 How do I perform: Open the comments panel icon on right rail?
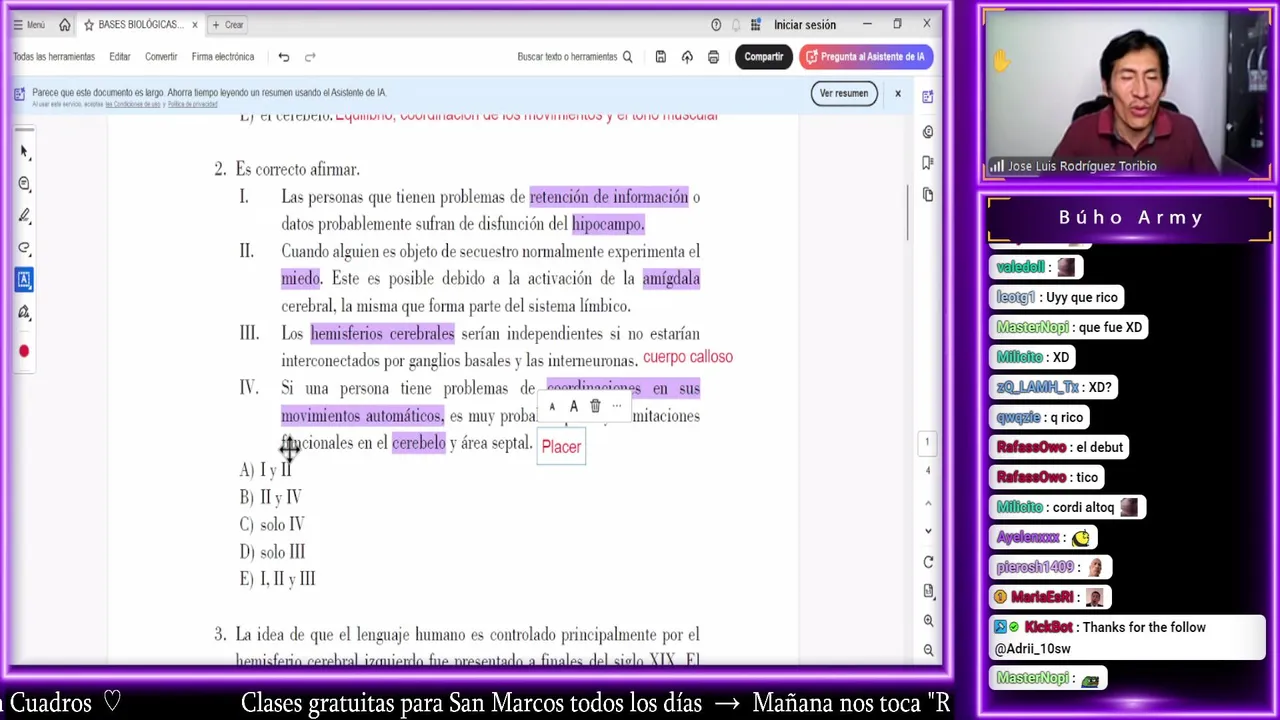928,132
